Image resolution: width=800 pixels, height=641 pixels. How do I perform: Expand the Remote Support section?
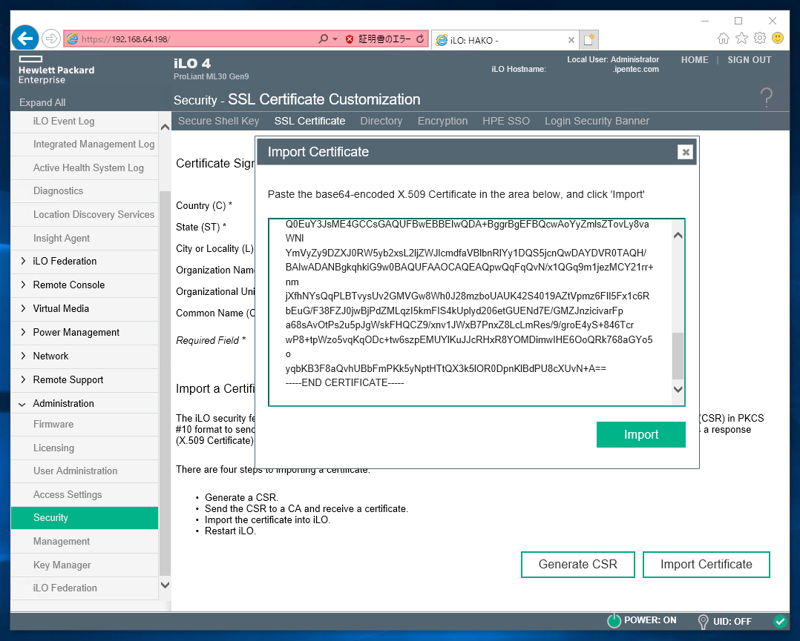tap(23, 380)
